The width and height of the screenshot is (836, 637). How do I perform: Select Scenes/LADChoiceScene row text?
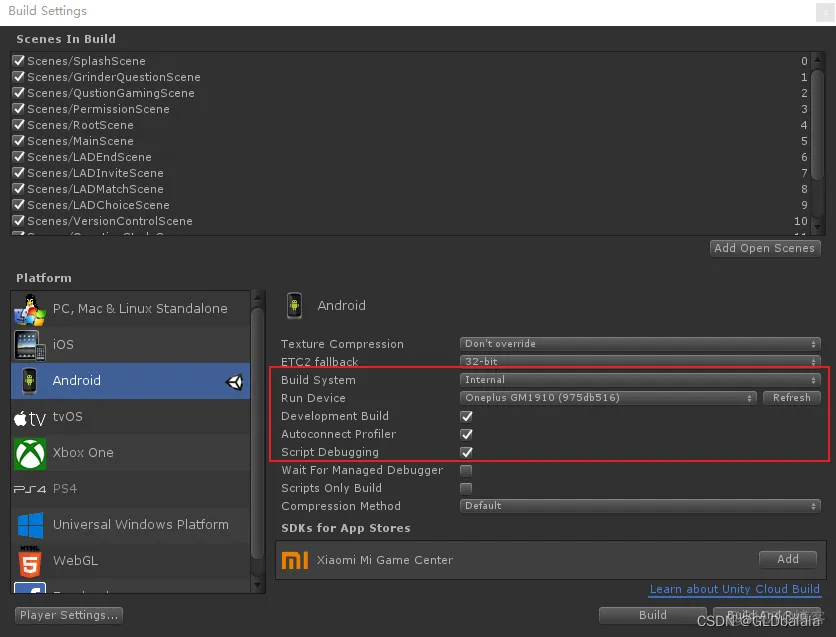pyautogui.click(x=98, y=205)
